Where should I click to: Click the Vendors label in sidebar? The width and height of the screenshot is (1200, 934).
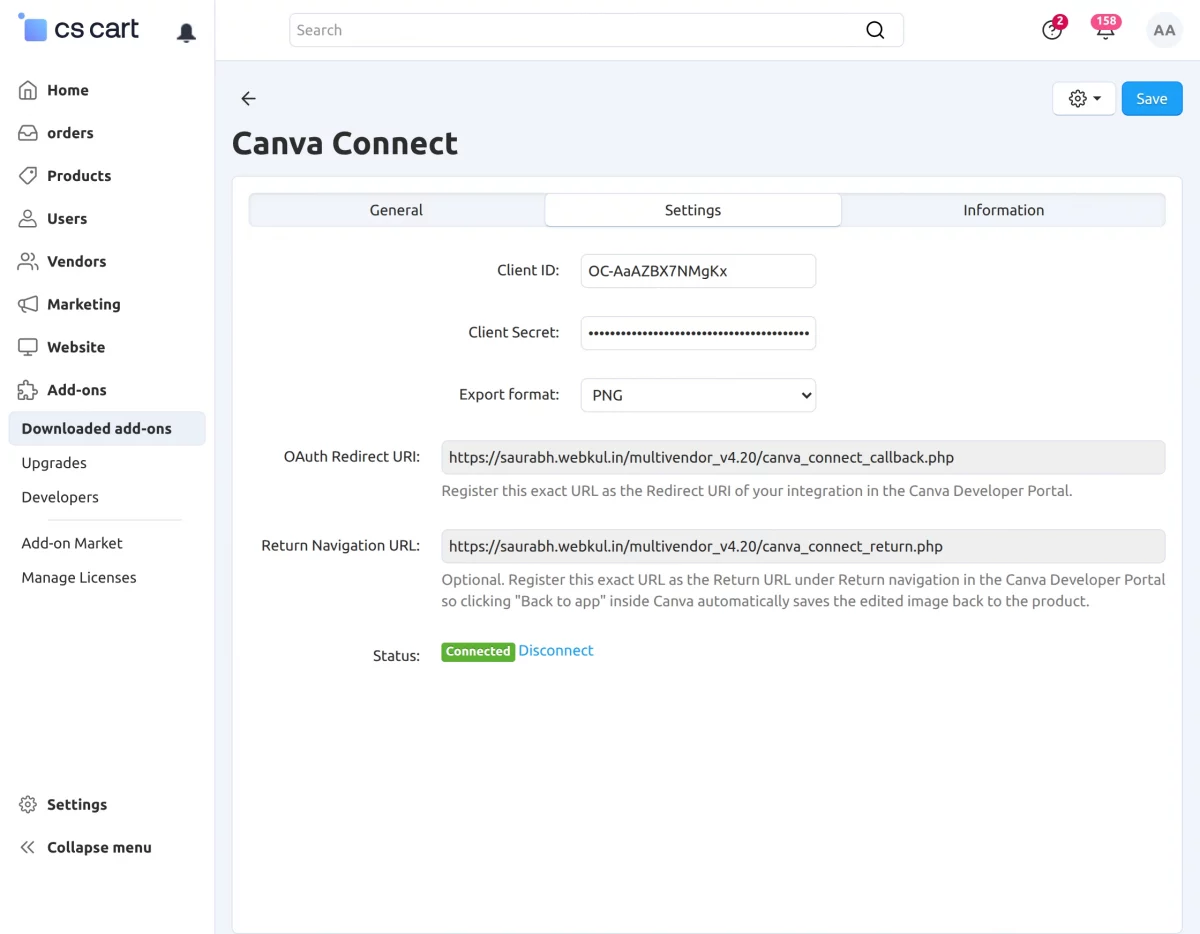(76, 262)
